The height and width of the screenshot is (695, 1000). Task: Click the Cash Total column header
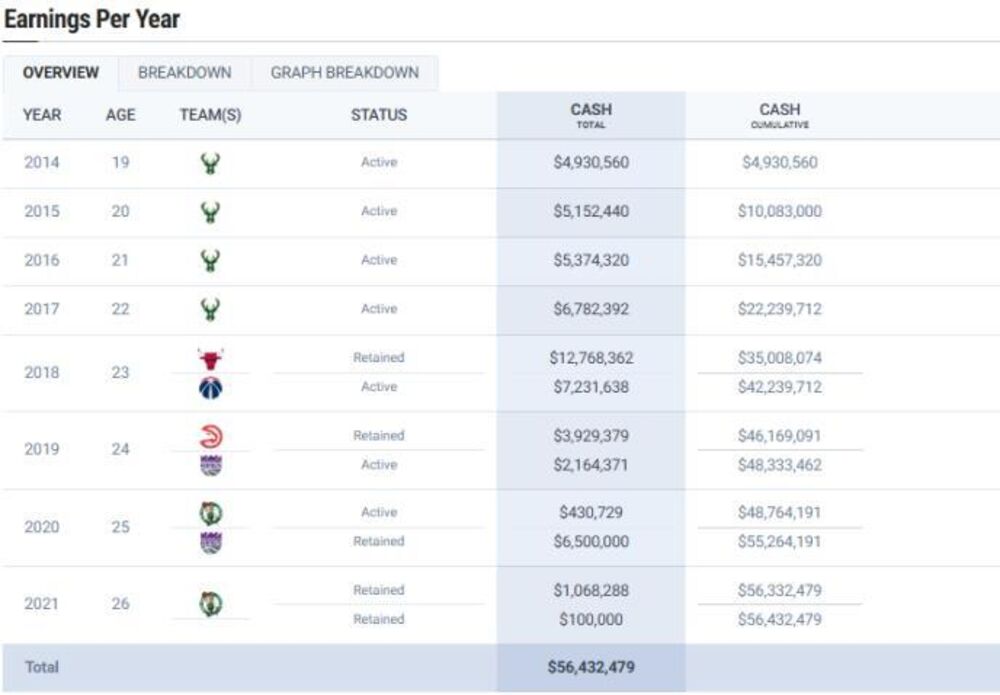(x=591, y=115)
